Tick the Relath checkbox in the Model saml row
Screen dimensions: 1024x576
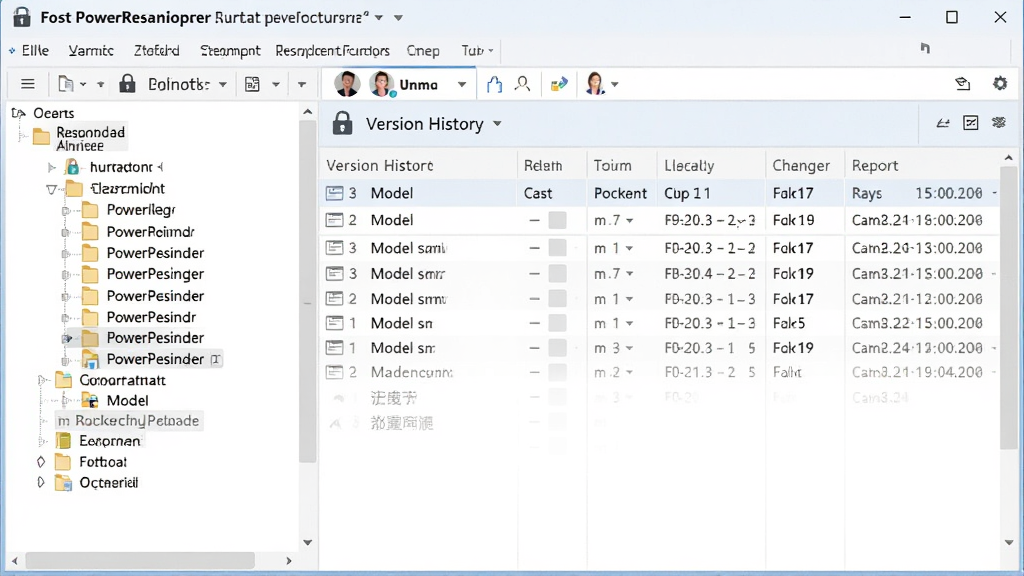pos(557,248)
